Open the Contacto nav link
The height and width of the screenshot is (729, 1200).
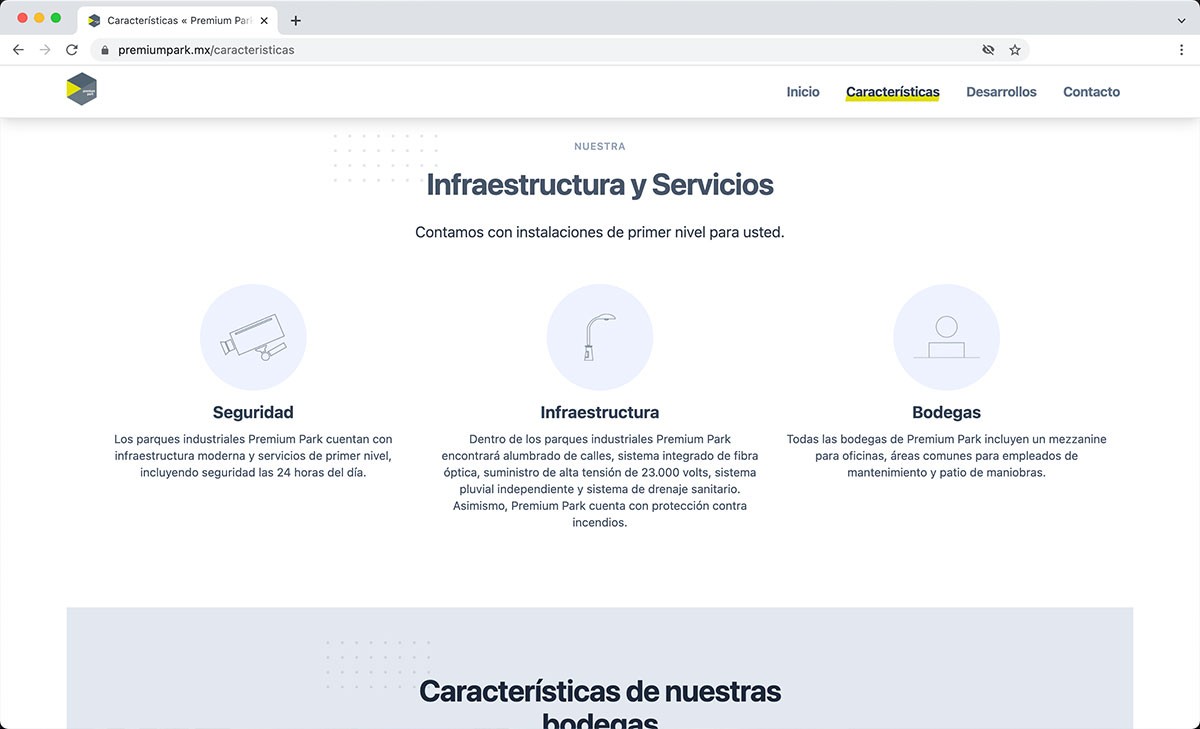coord(1091,92)
